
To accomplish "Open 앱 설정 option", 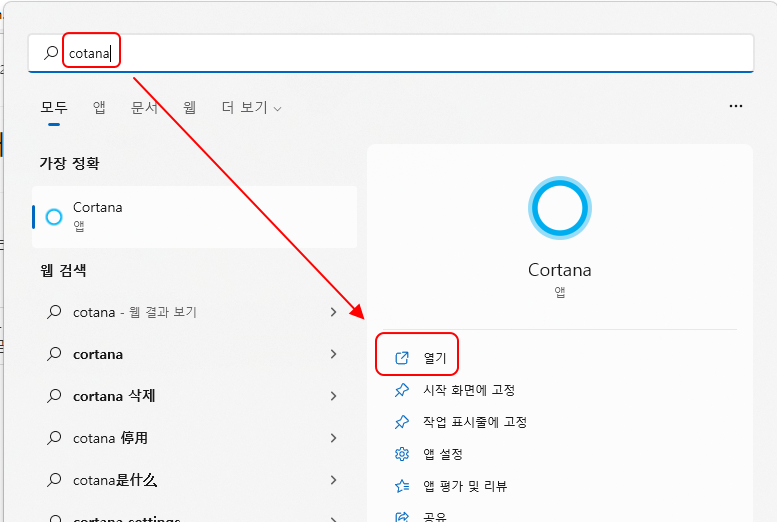I will coord(443,454).
